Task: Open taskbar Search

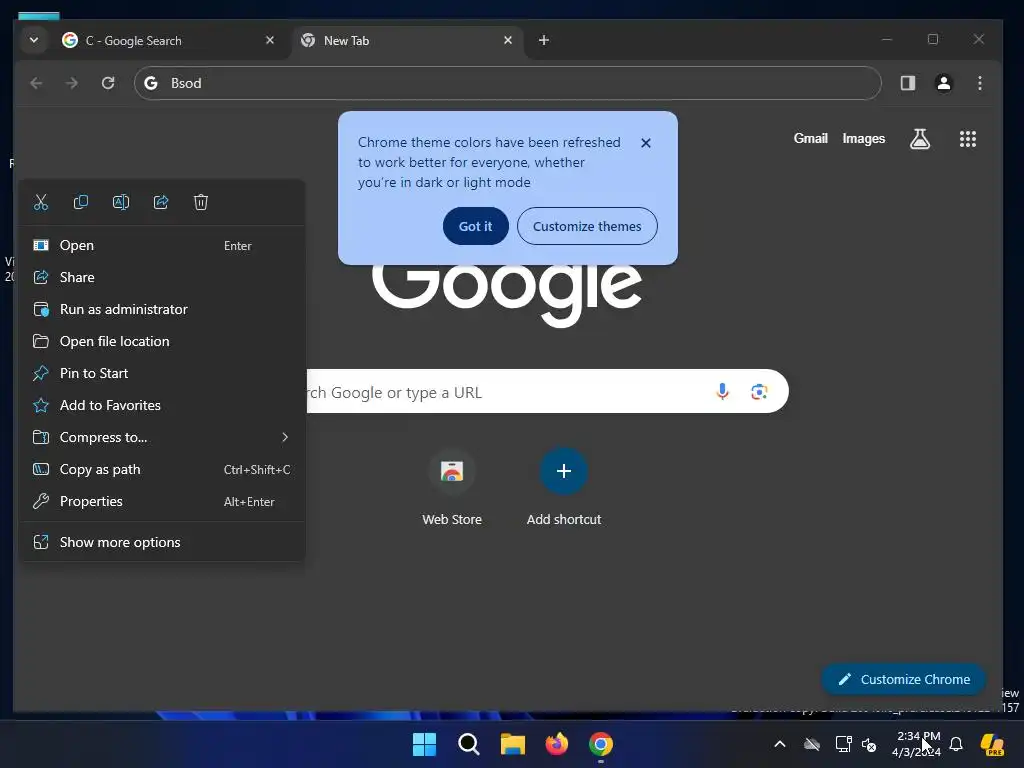Action: (x=468, y=744)
